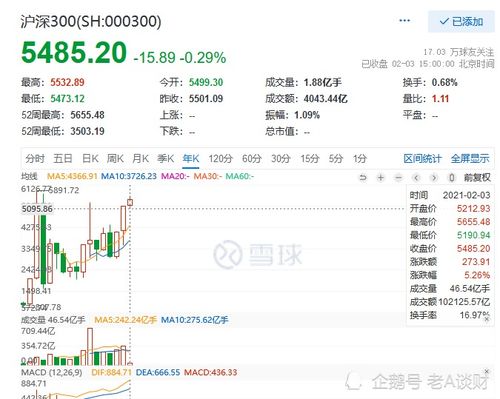Click 最高 value 5532.89

pyautogui.click(x=67, y=82)
